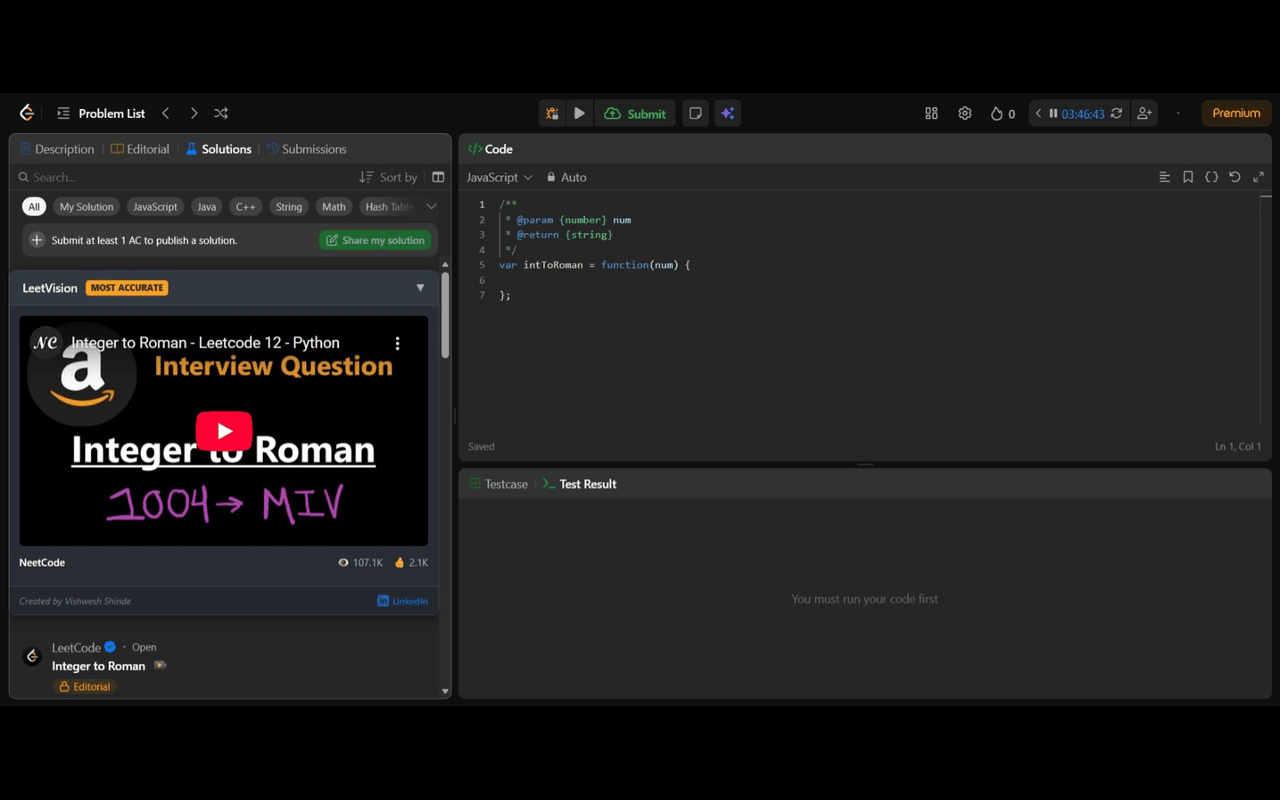Click the bookmark icon in editor toolbar
The height and width of the screenshot is (800, 1280).
tap(1188, 177)
